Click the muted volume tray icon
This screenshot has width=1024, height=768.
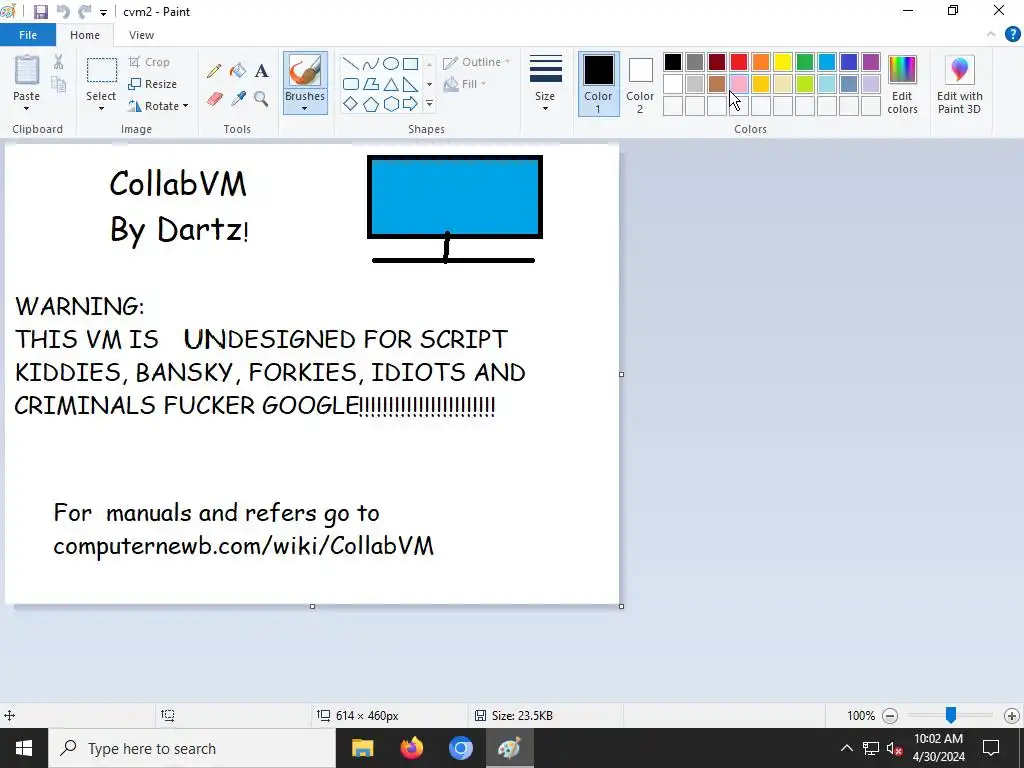coord(895,748)
